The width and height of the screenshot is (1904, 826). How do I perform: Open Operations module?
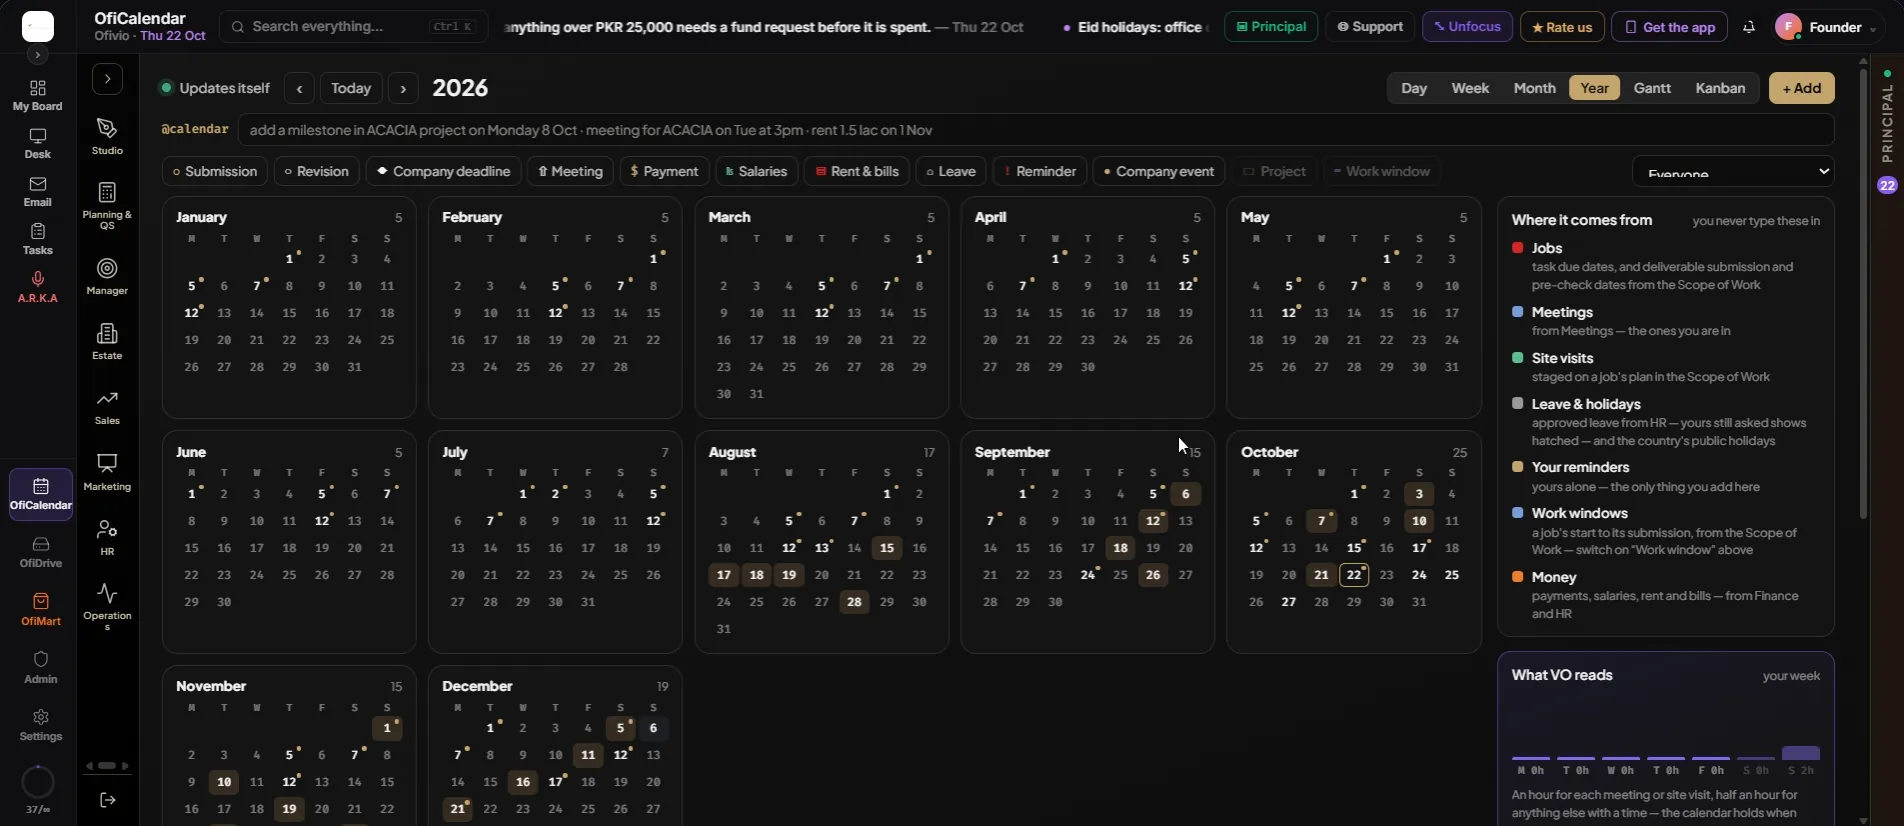tap(107, 608)
